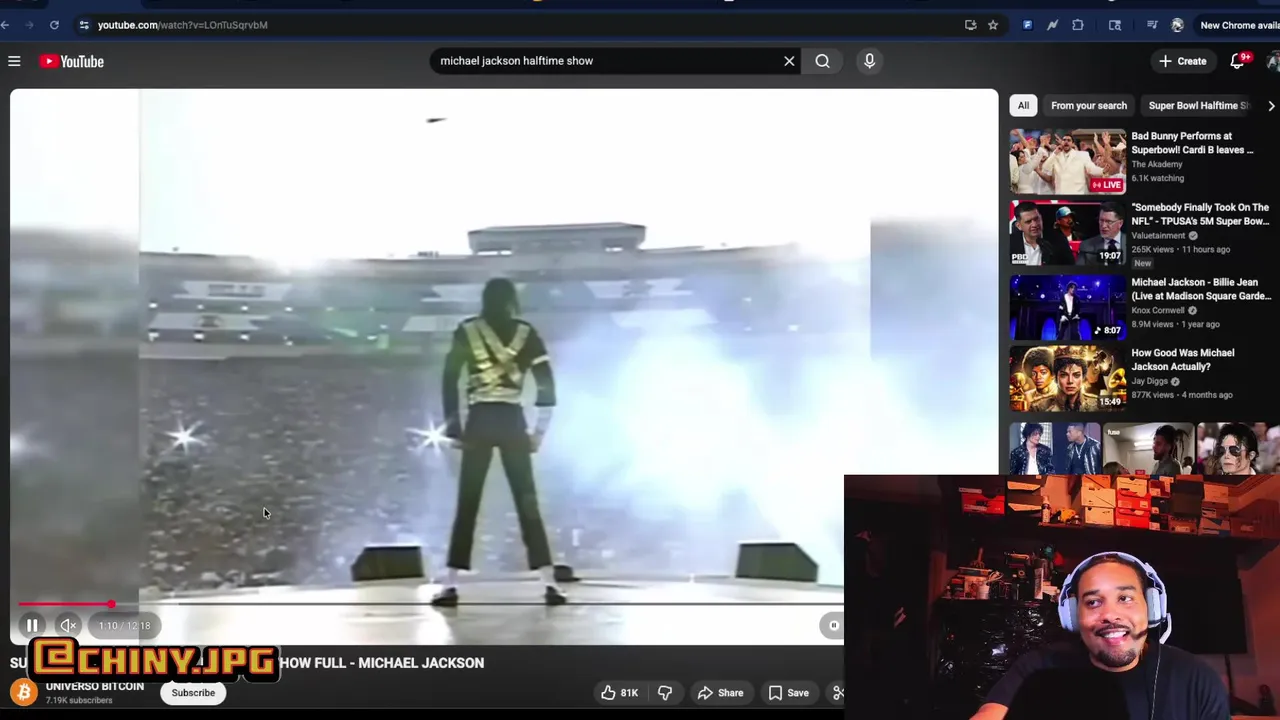The height and width of the screenshot is (720, 1280).
Task: Select the All filter chip
Action: tap(1023, 105)
